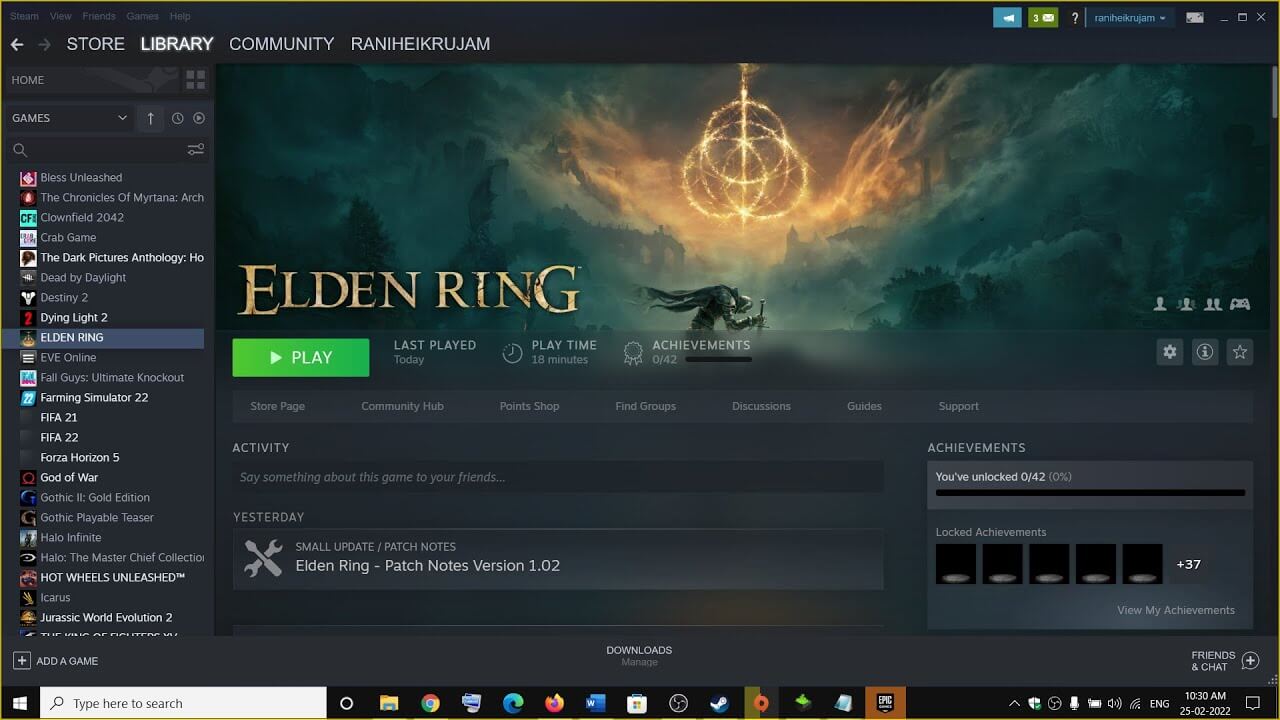Open the Find Groups link
Viewport: 1280px width, 720px height.
coord(645,406)
